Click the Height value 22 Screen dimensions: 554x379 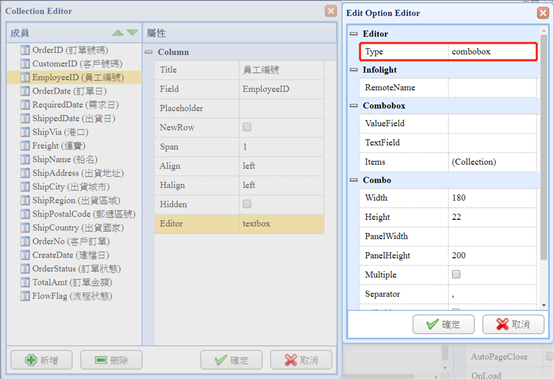(493, 217)
